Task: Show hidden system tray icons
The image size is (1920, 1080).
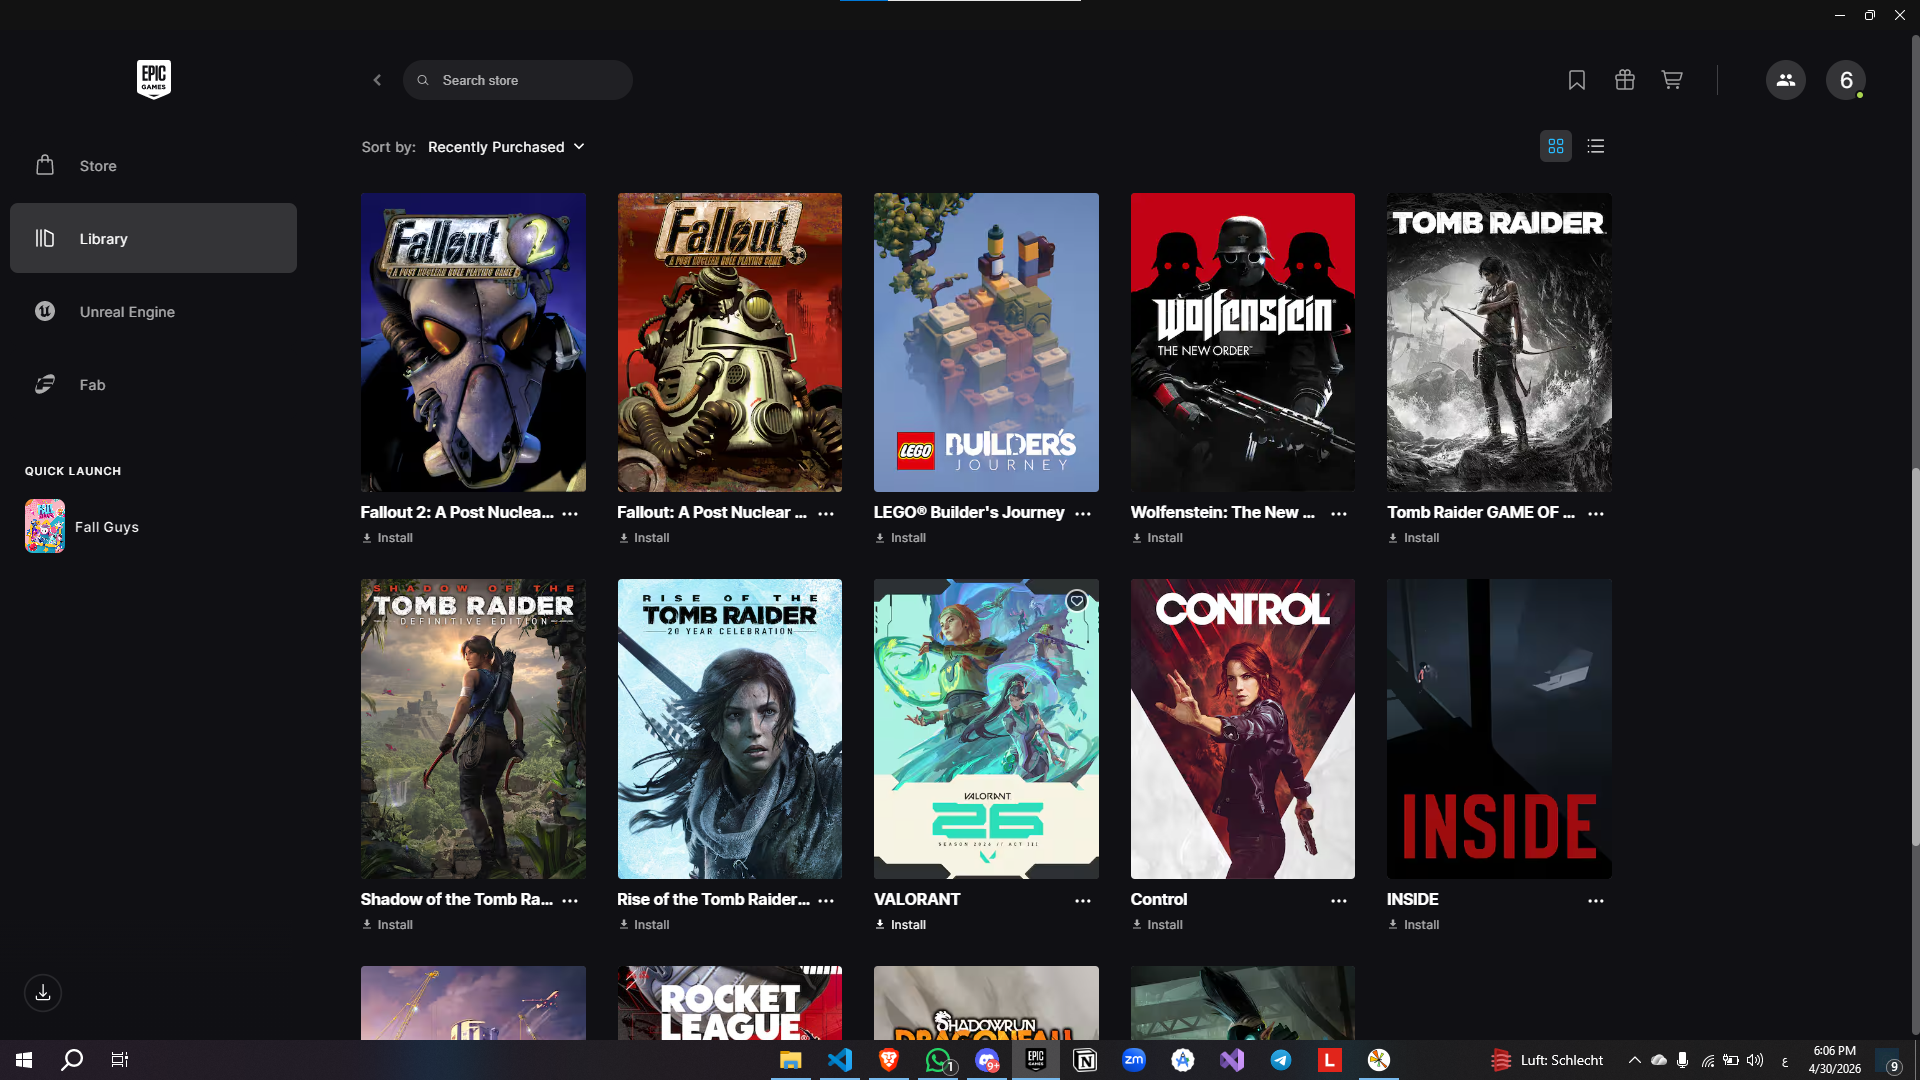Action: point(1635,1060)
